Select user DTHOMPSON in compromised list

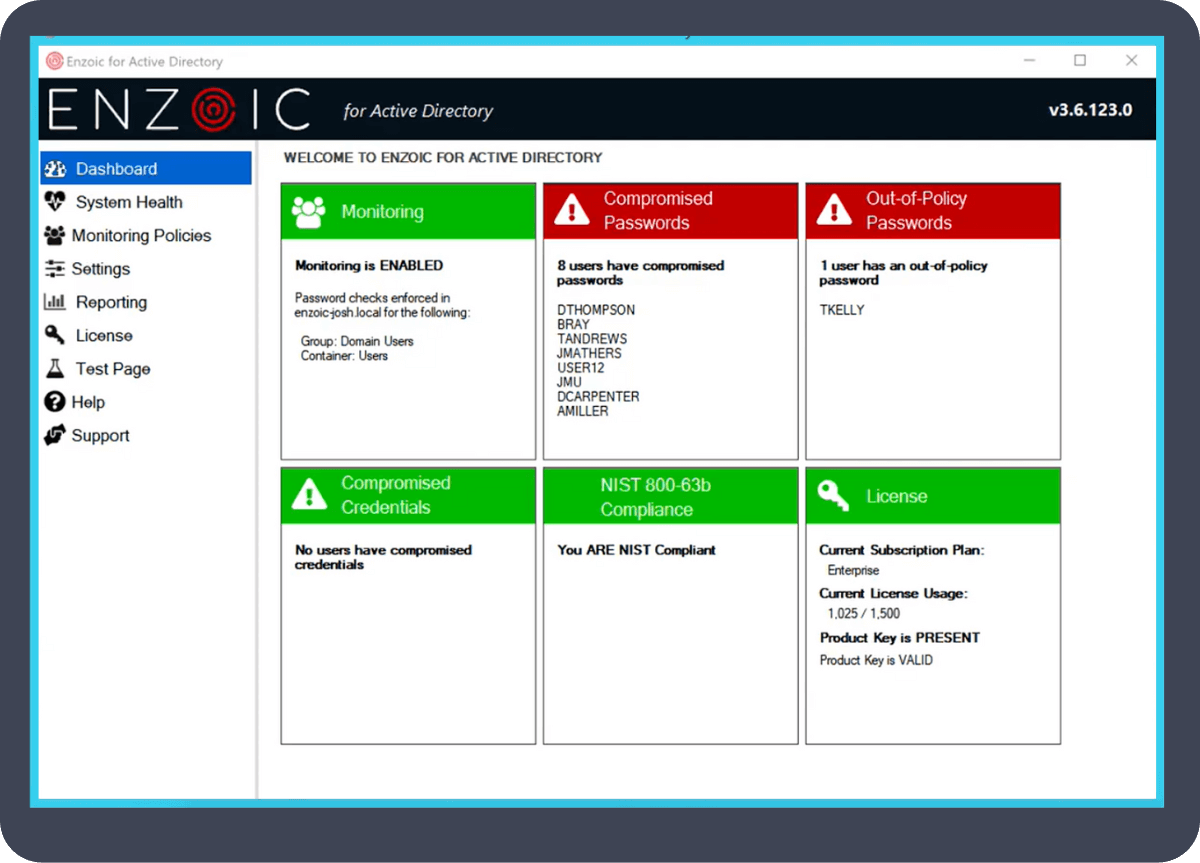[x=596, y=310]
